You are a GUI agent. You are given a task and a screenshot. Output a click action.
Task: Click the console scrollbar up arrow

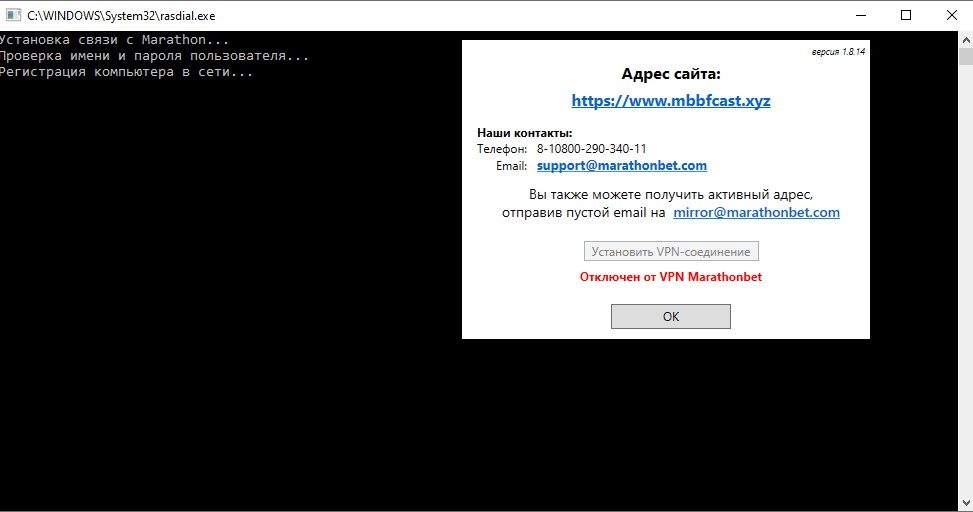pos(966,39)
